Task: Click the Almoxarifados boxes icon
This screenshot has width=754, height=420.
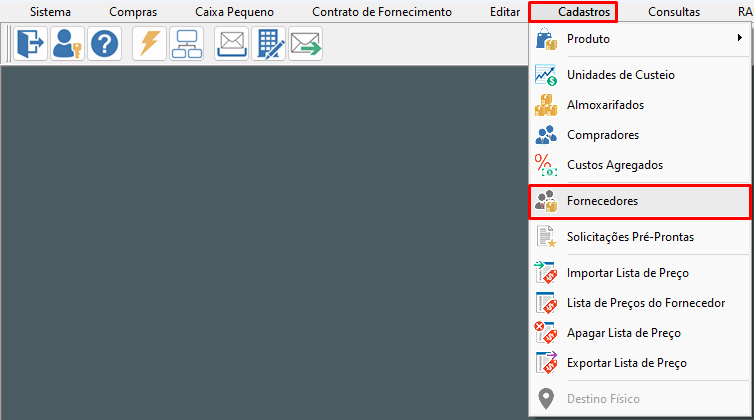Action: point(546,105)
